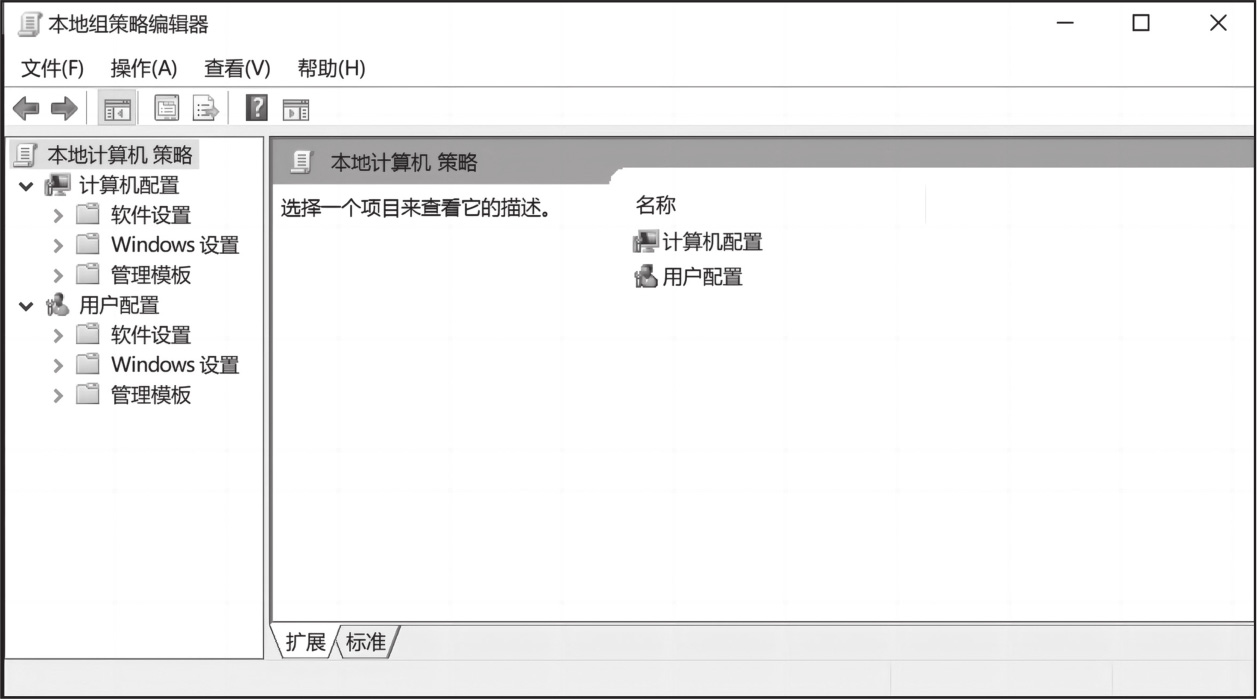
Task: Open Help via question mark icon
Action: pyautogui.click(x=256, y=108)
